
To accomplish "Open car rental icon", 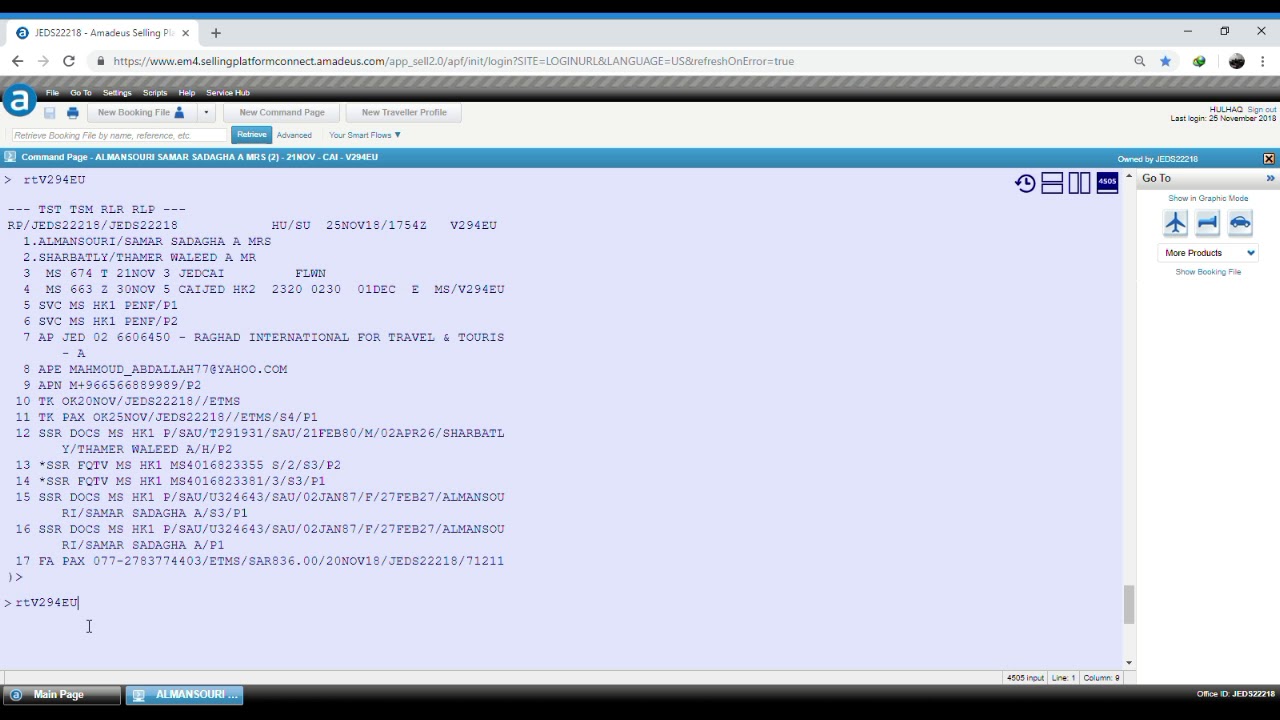I will [x=1240, y=223].
